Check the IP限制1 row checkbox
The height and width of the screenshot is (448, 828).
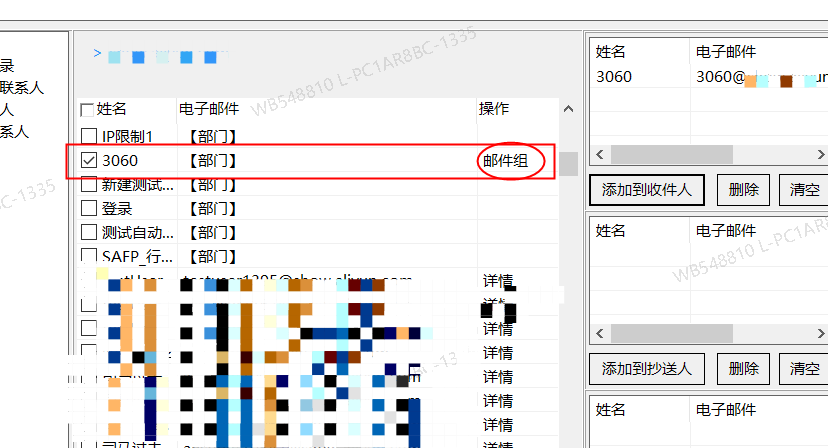[x=88, y=136]
